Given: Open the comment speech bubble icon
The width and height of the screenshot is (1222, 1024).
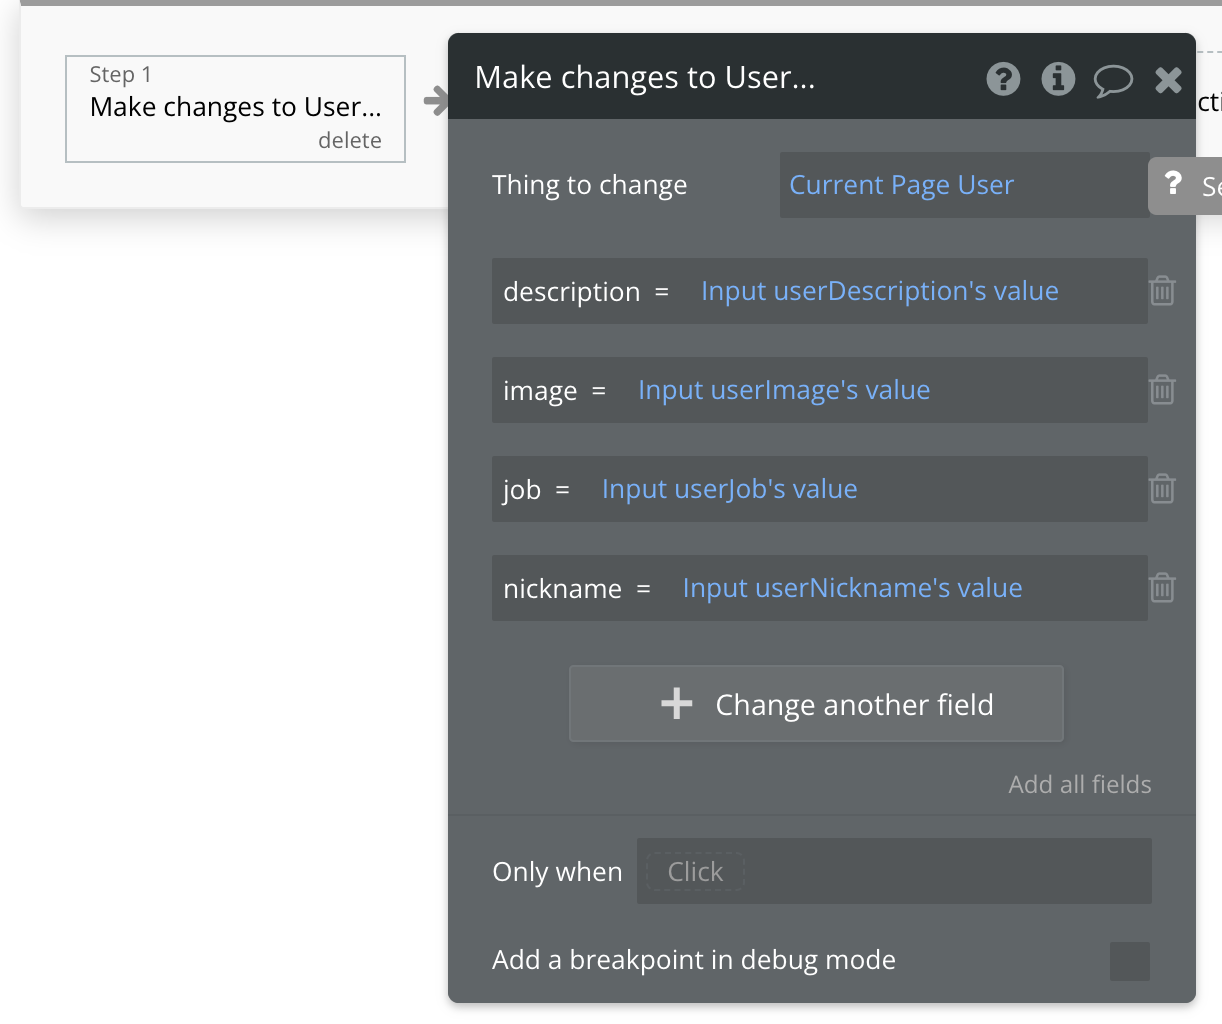Looking at the screenshot, I should click(1113, 80).
